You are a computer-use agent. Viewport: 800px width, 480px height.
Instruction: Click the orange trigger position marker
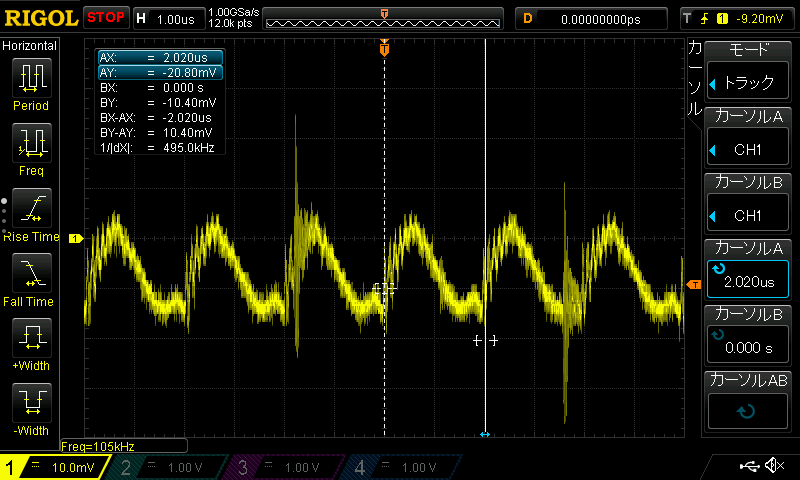tap(384, 48)
